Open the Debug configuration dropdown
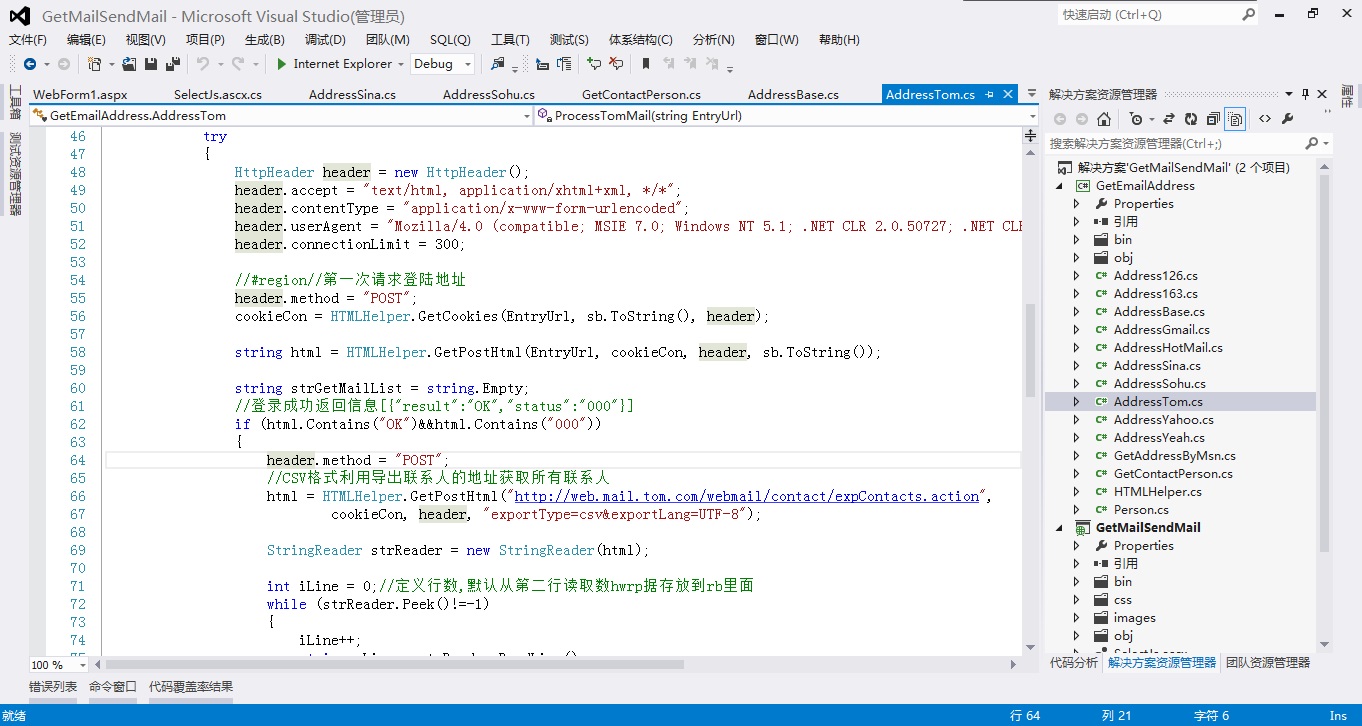The height and width of the screenshot is (726, 1362). (x=442, y=64)
